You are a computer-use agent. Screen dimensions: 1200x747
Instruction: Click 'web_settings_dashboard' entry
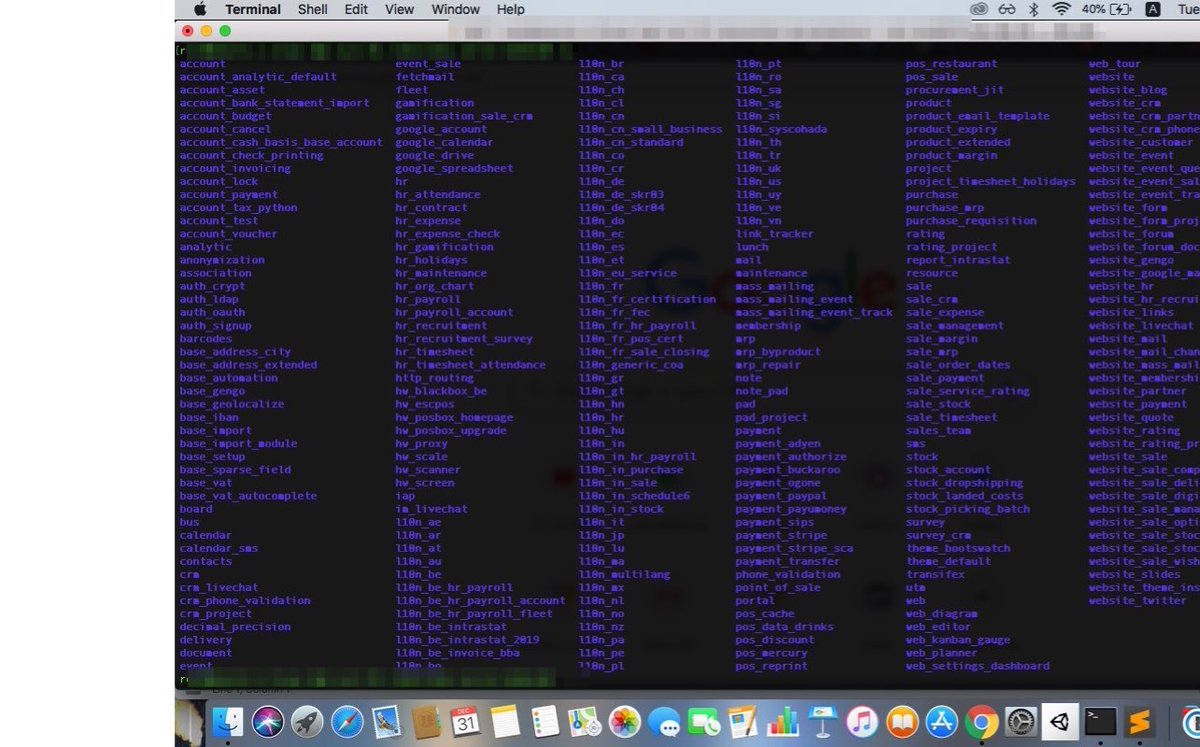978,666
